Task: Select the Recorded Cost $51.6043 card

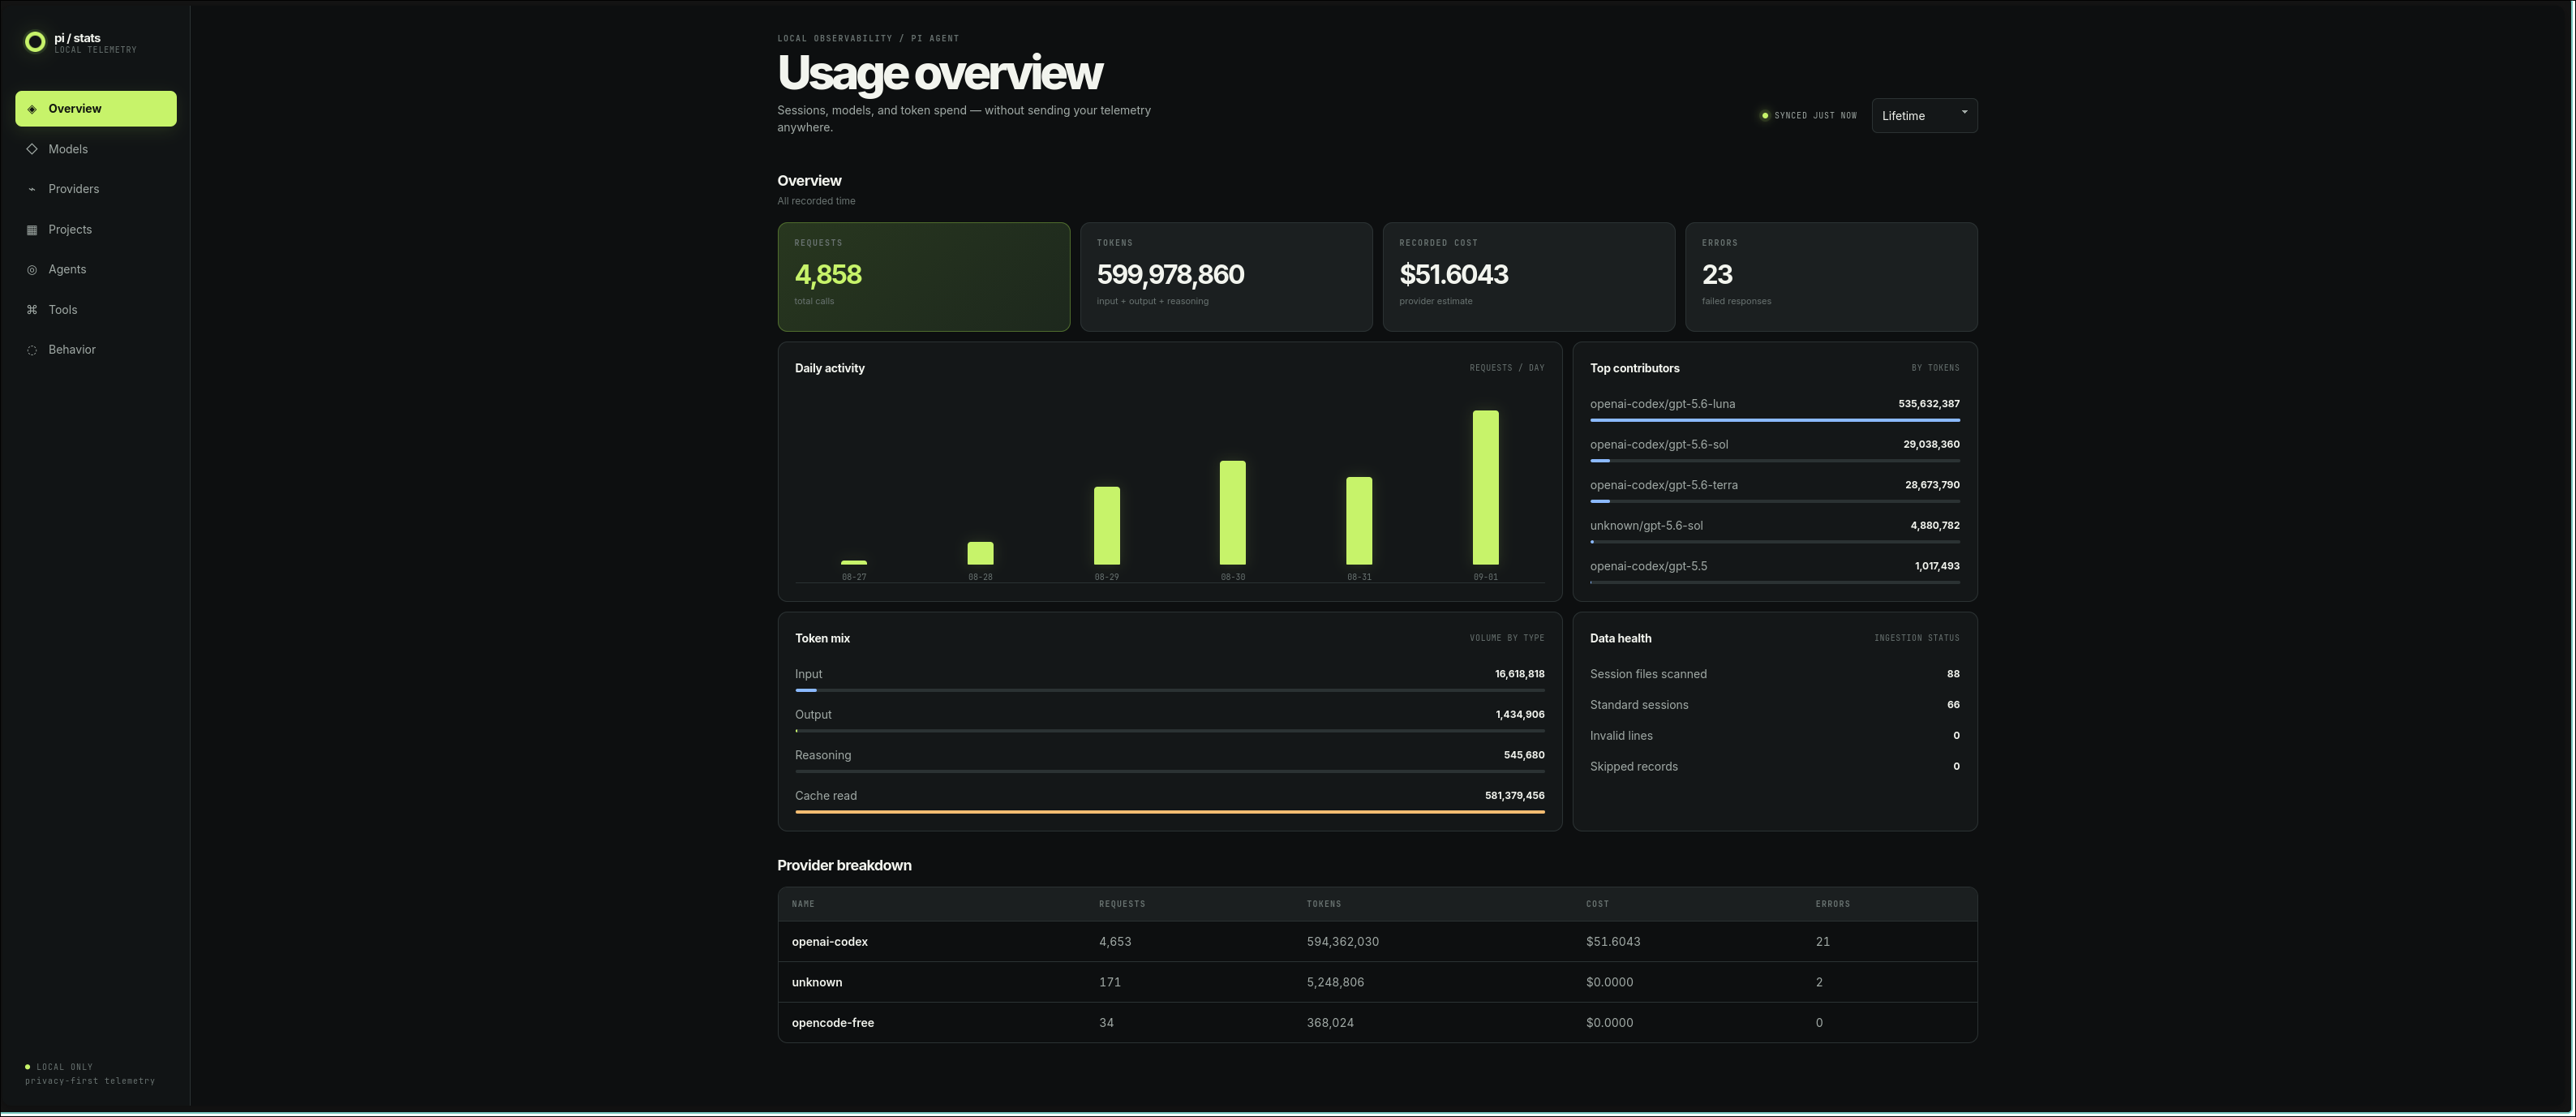Action: click(x=1529, y=277)
